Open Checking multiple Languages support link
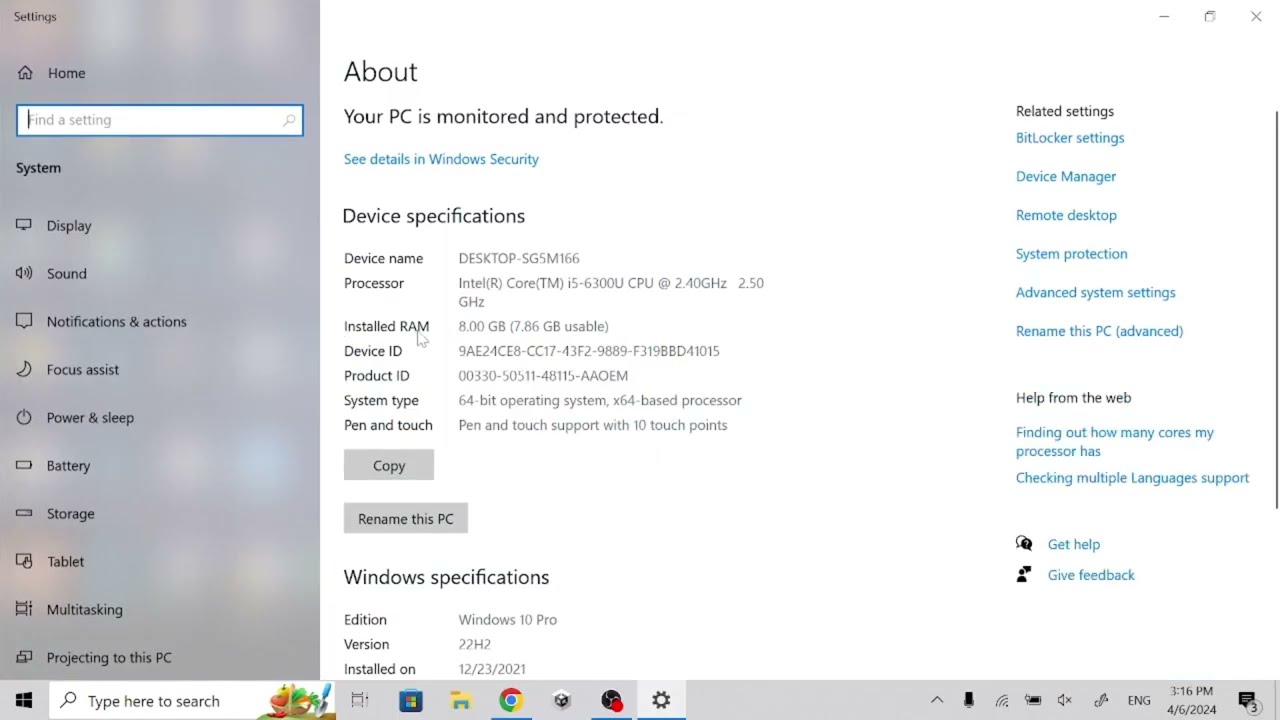This screenshot has width=1280, height=720. click(1133, 478)
